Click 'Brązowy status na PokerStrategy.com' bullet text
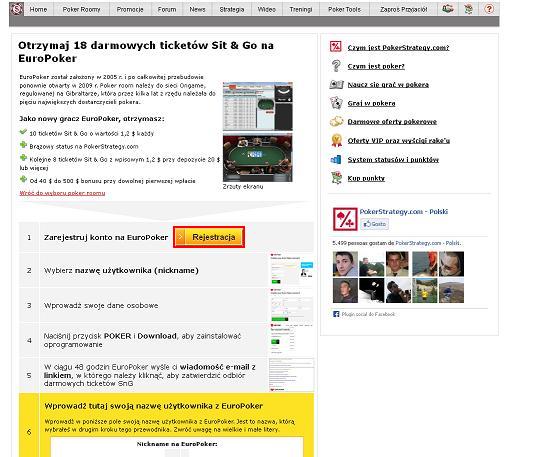 pyautogui.click(x=84, y=146)
